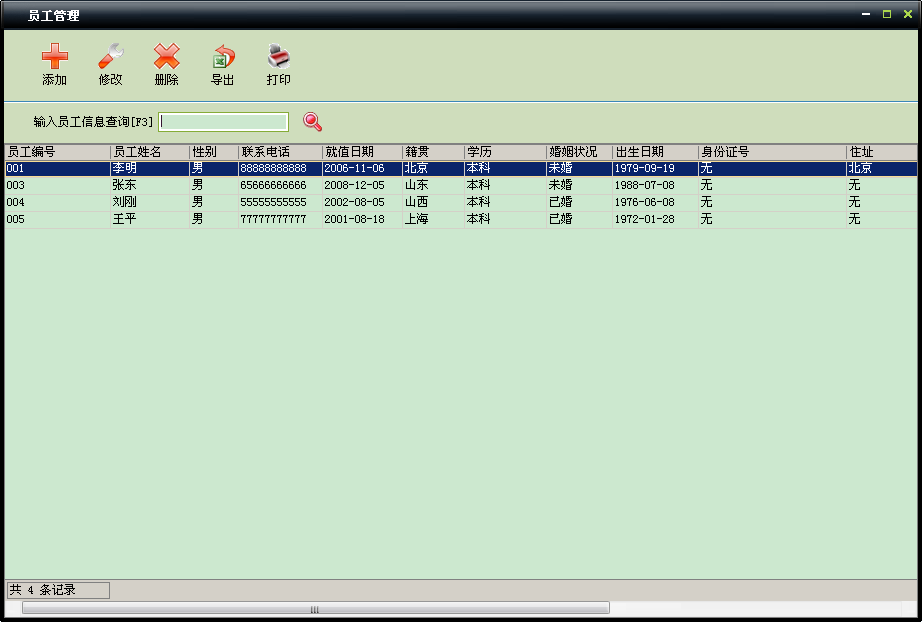Click the name 李明
Screen dimensions: 922x622
(124, 168)
